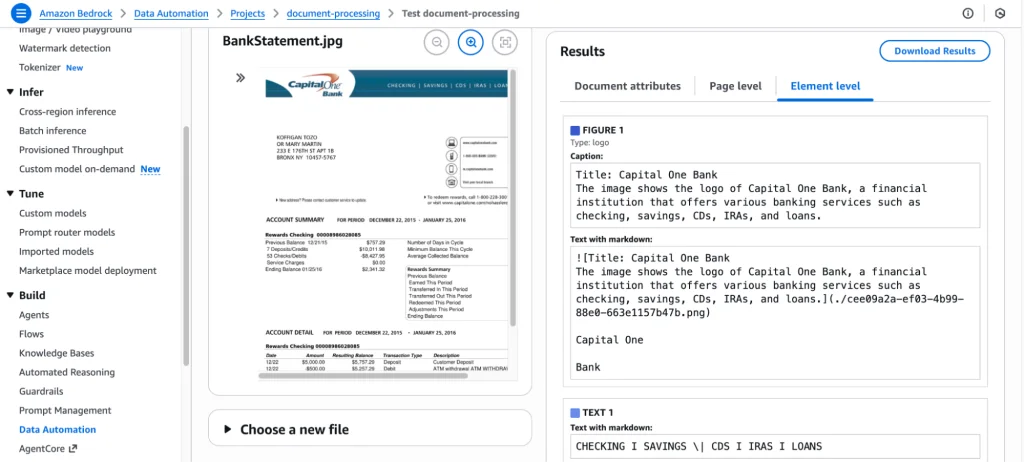Image resolution: width=1024 pixels, height=462 pixels.
Task: Open the hexagon settings icon at top right
Action: coord(999,13)
